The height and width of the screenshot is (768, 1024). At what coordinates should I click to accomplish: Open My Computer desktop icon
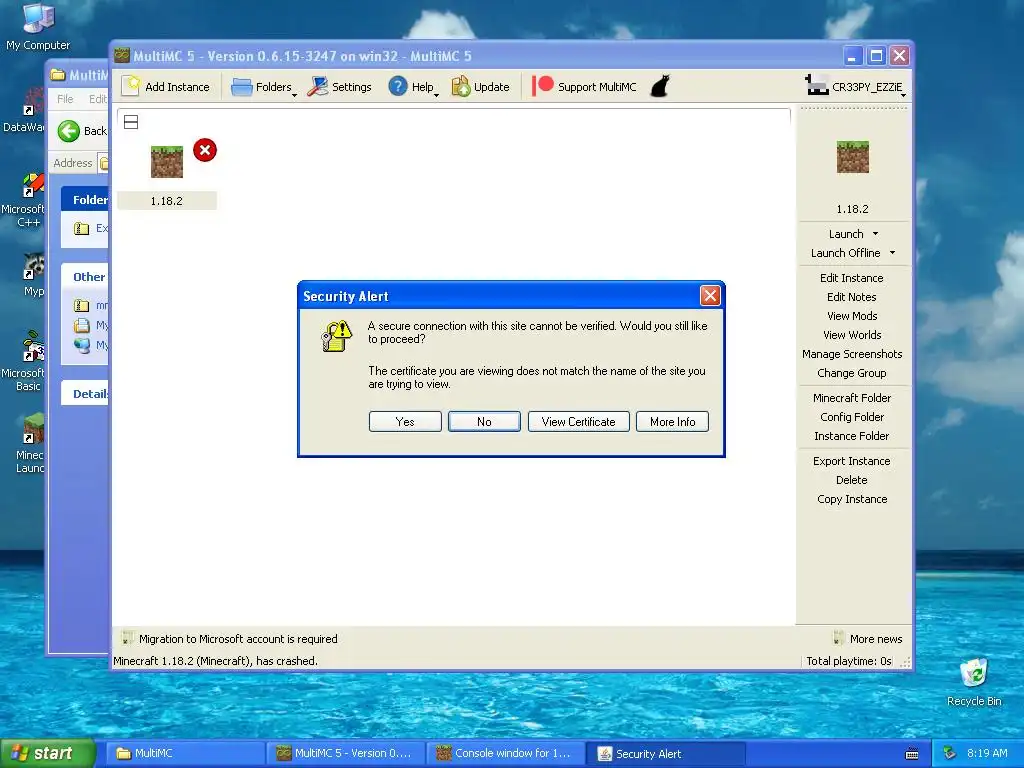coord(38,26)
